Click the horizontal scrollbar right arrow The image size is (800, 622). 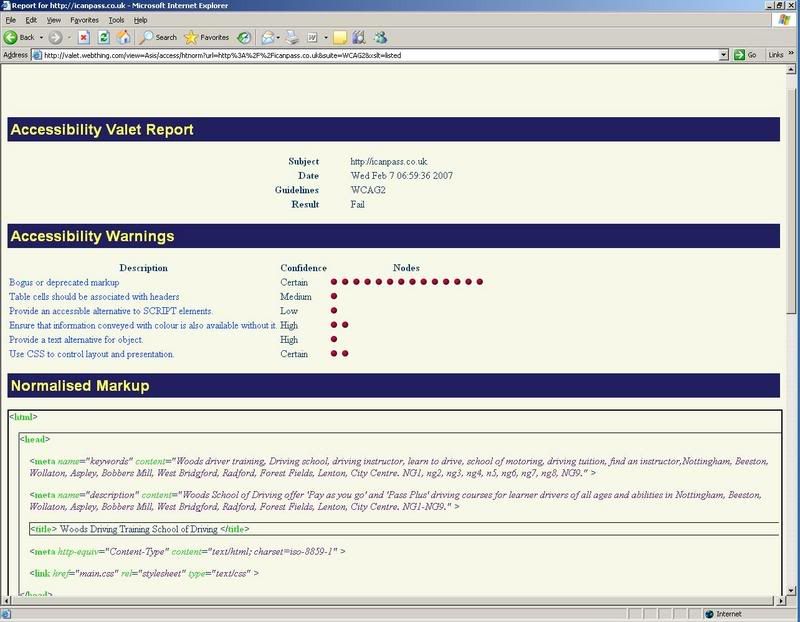point(781,601)
